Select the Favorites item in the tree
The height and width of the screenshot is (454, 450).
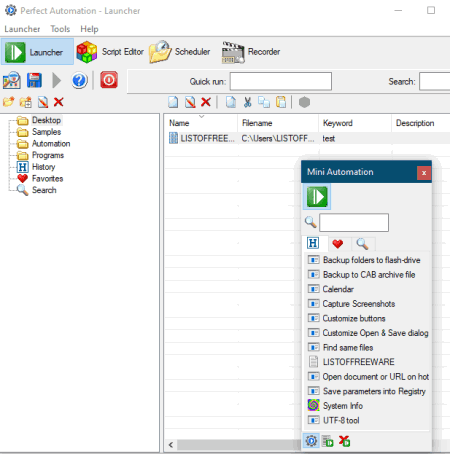47,179
